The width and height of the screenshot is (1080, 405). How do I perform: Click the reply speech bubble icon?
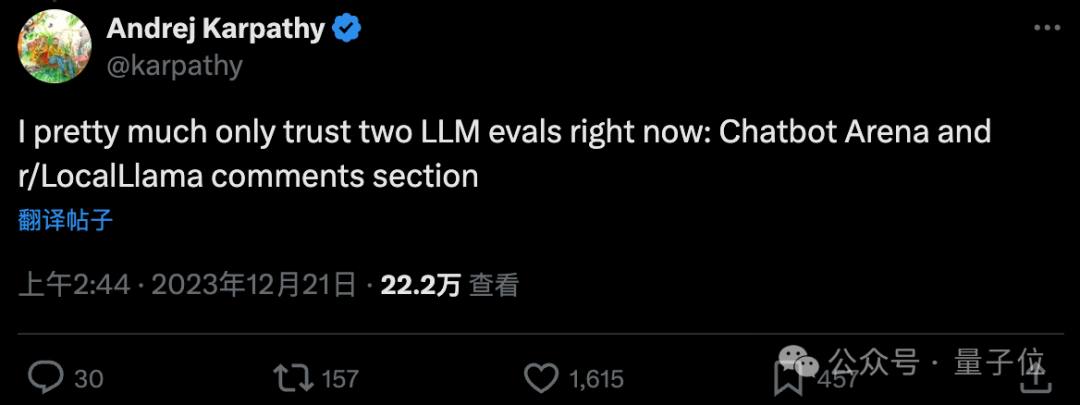tap(45, 377)
